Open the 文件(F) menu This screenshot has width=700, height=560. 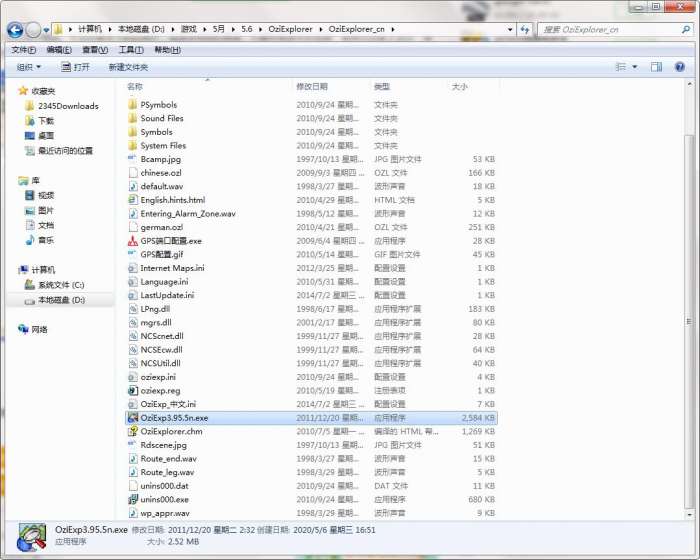[x=24, y=50]
